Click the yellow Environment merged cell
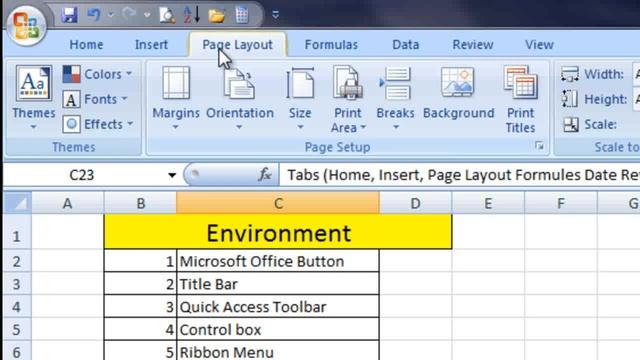The height and width of the screenshot is (360, 640). pyautogui.click(x=278, y=232)
